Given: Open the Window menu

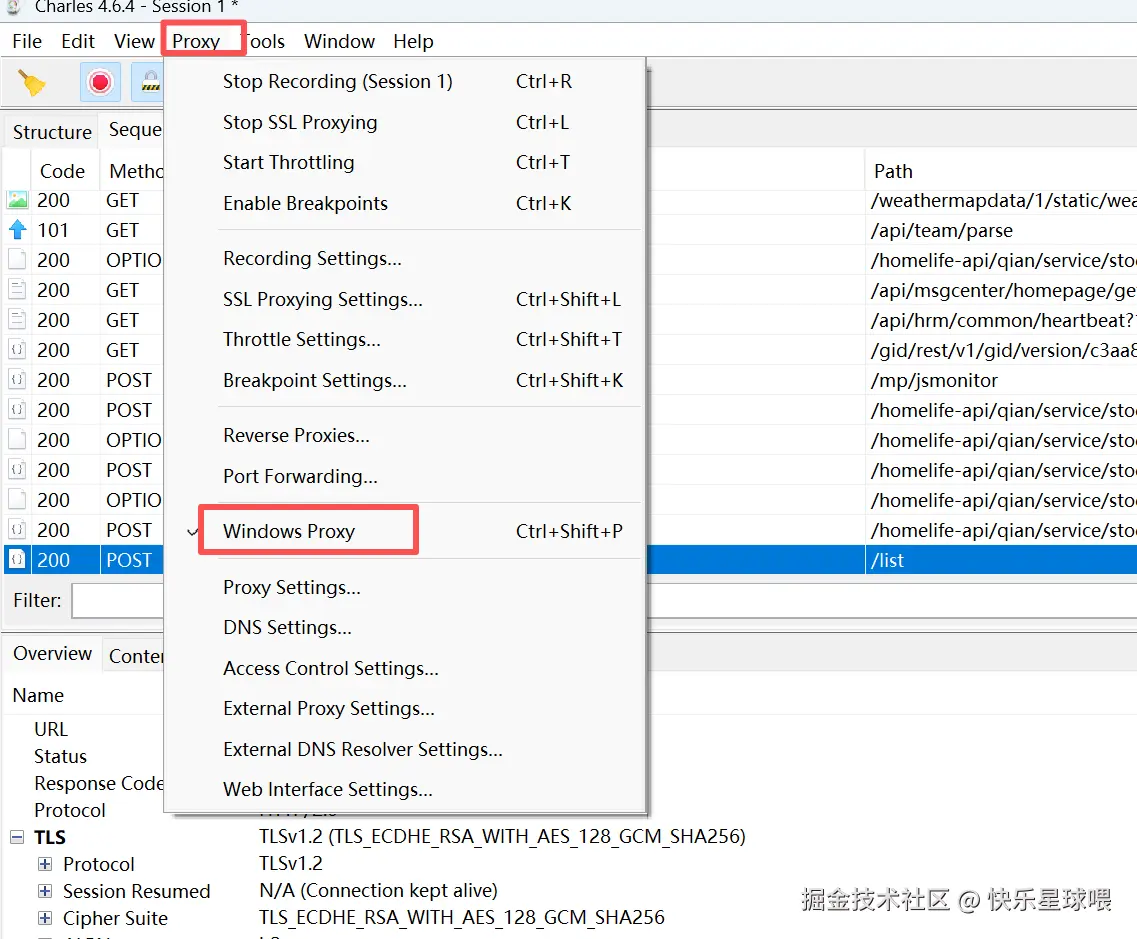Looking at the screenshot, I should (x=339, y=41).
